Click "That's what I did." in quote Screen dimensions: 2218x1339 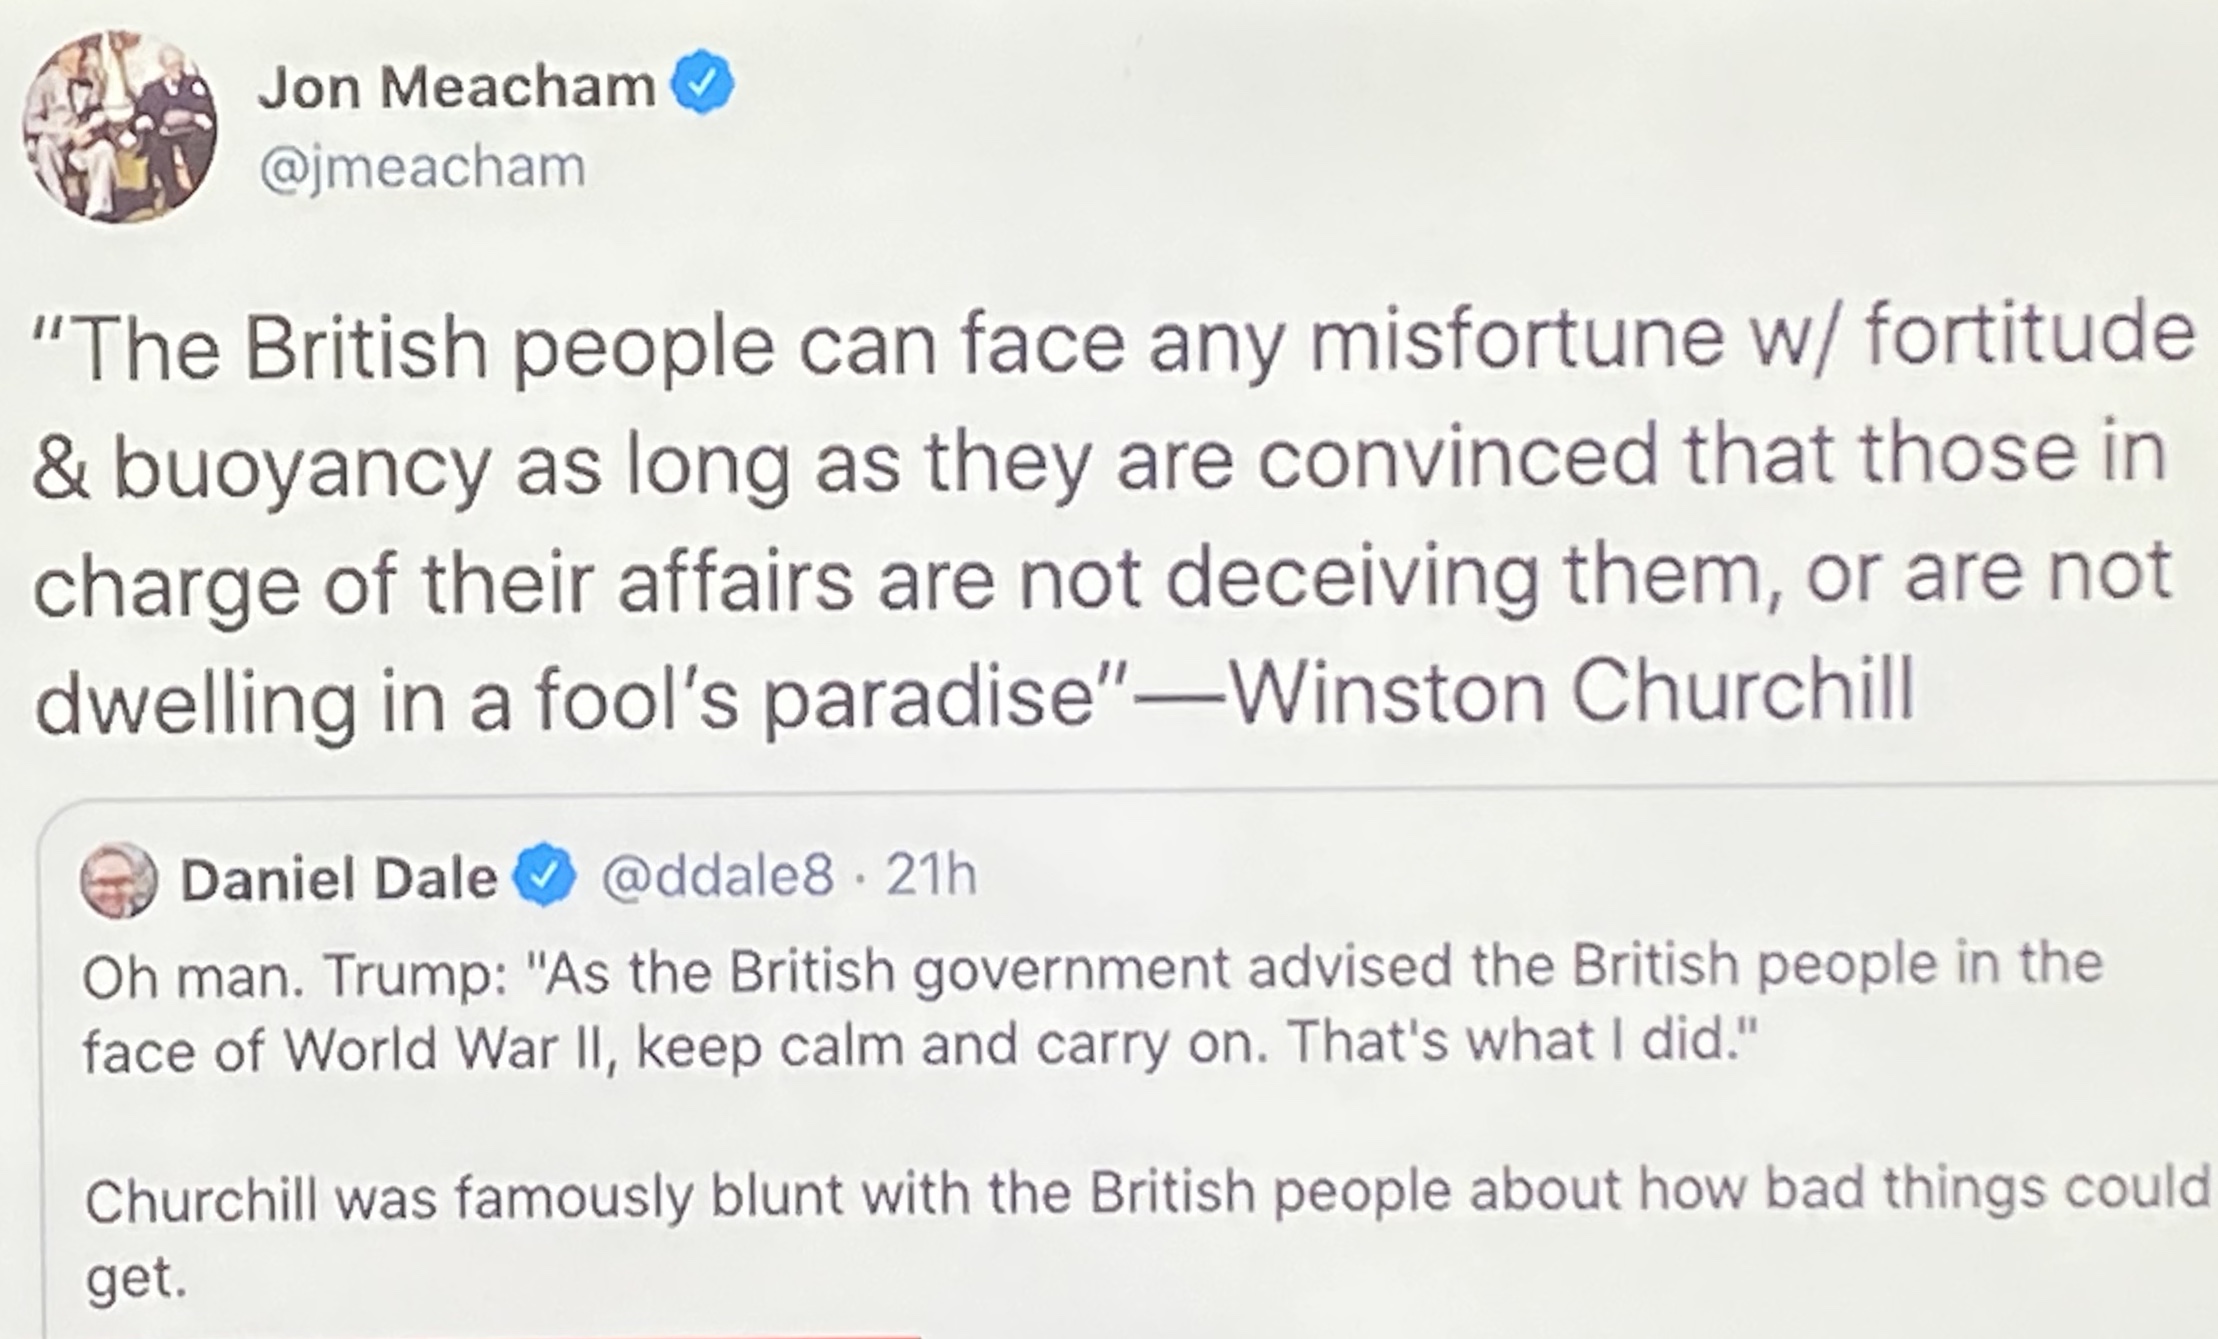tap(1520, 1043)
